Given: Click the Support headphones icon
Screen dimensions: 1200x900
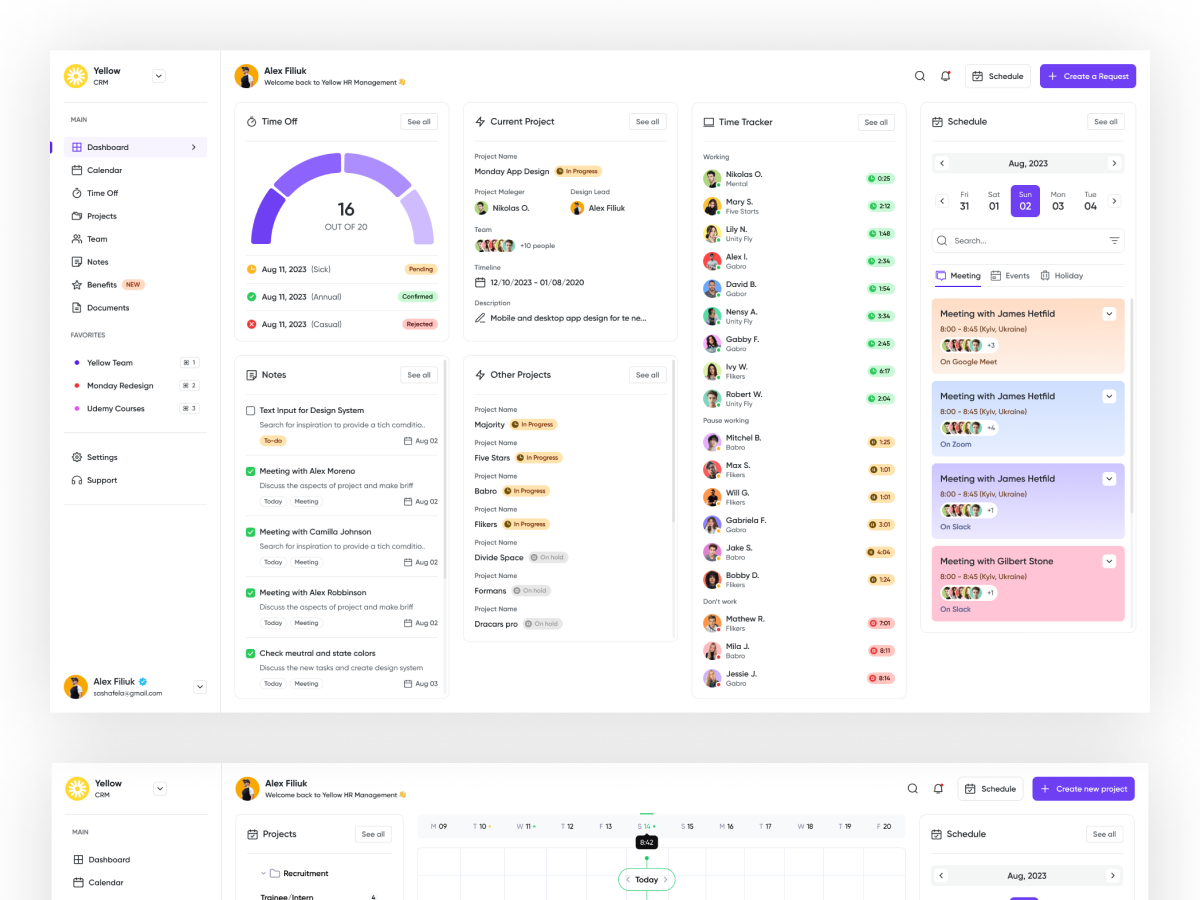Looking at the screenshot, I should click(77, 480).
